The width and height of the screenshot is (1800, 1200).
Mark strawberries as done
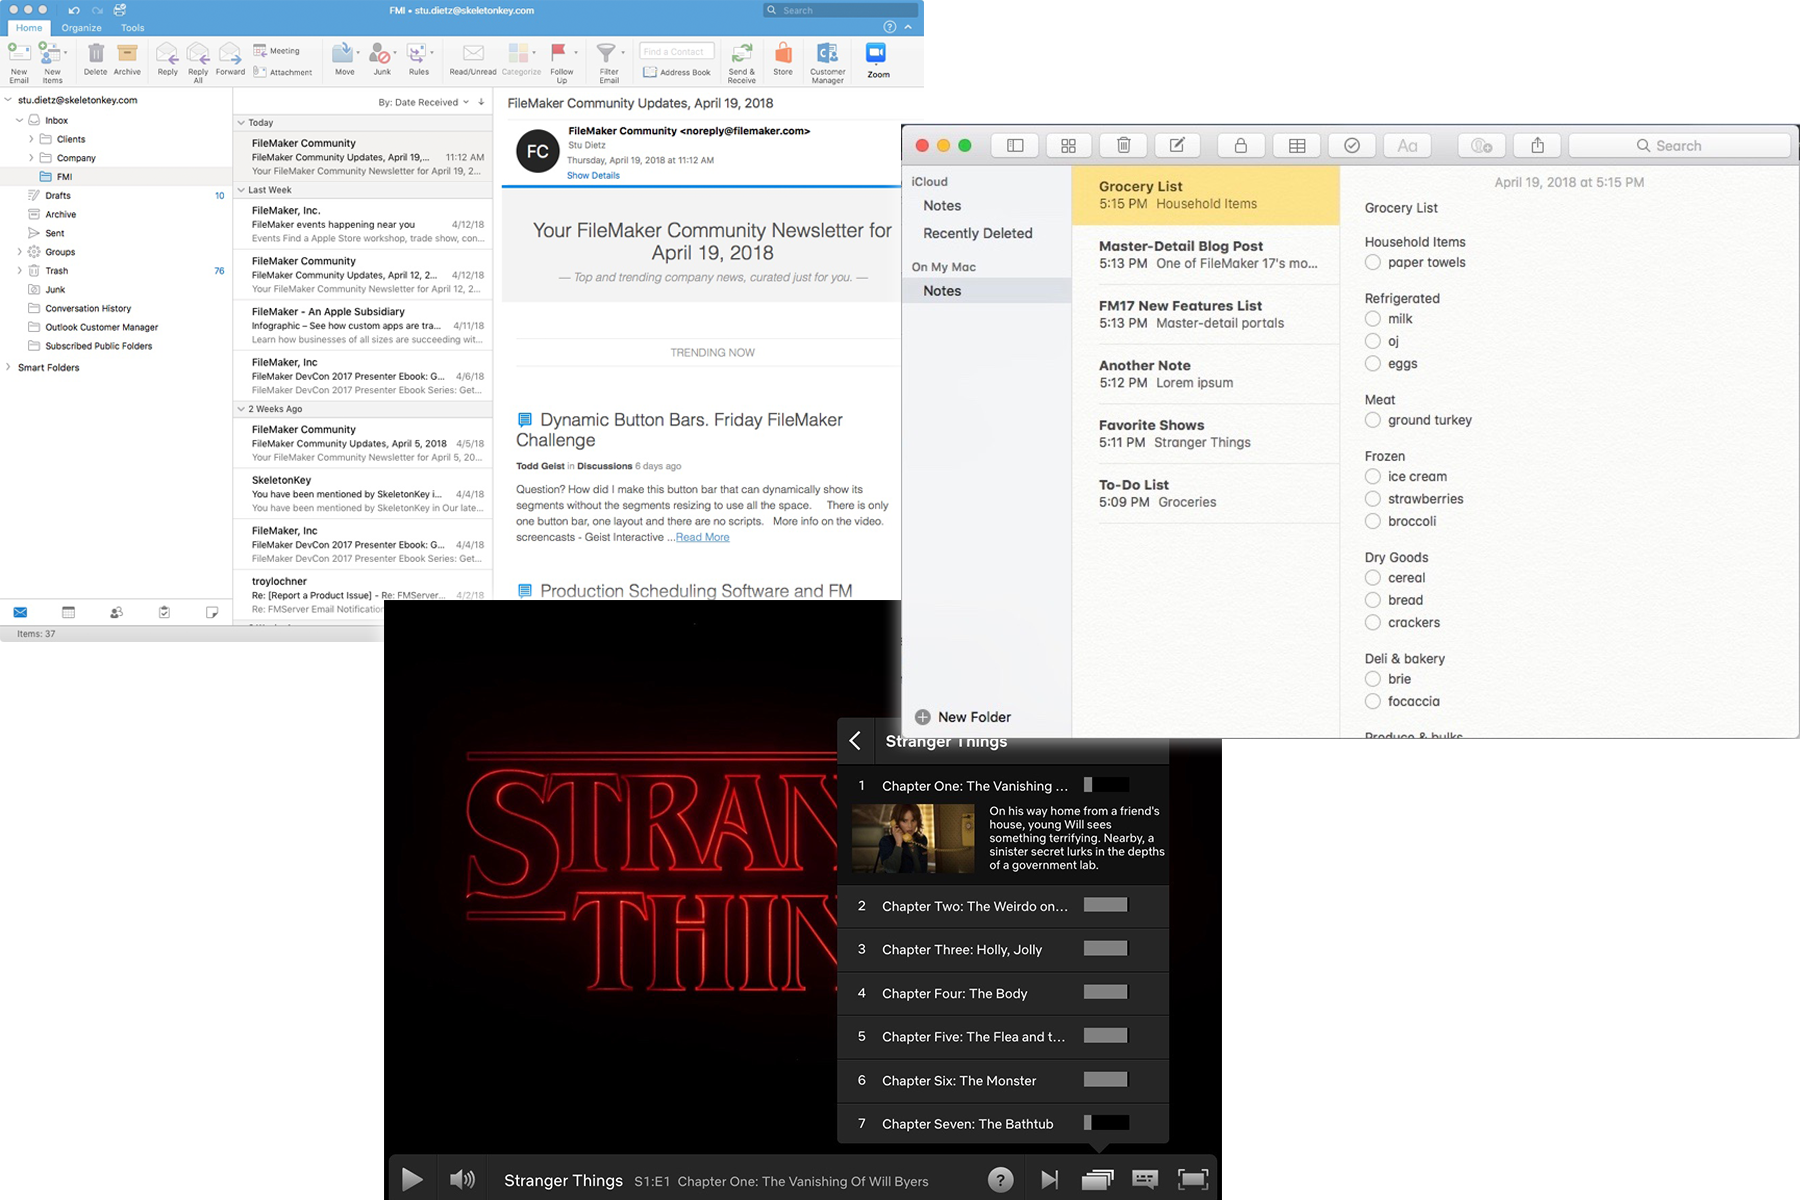1373,499
